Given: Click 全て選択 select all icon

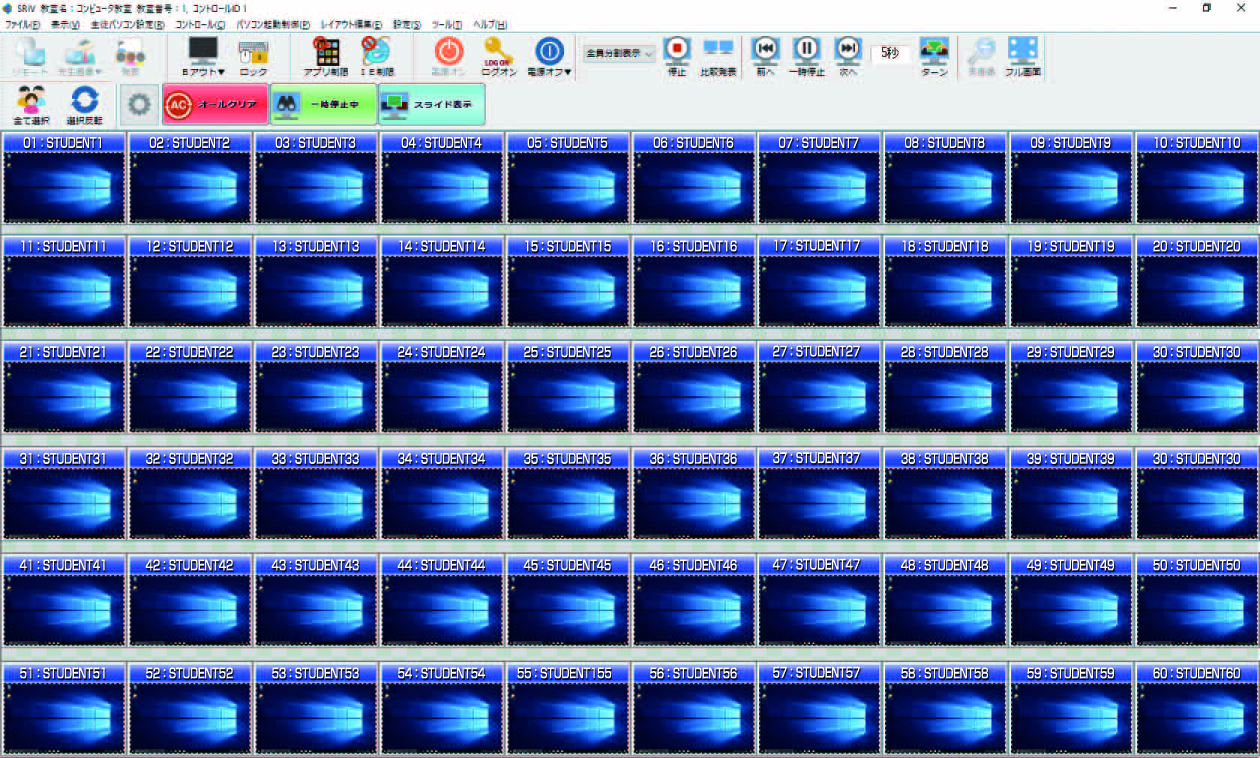Looking at the screenshot, I should 31,105.
